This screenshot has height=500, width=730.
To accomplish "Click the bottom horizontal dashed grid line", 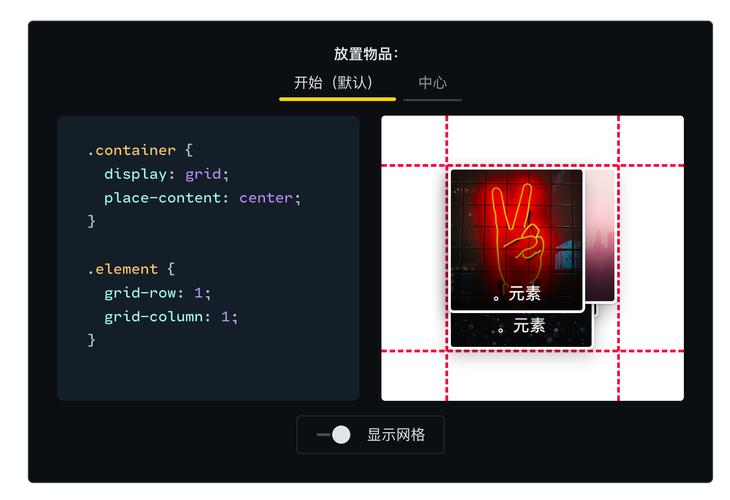I will pyautogui.click(x=532, y=351).
